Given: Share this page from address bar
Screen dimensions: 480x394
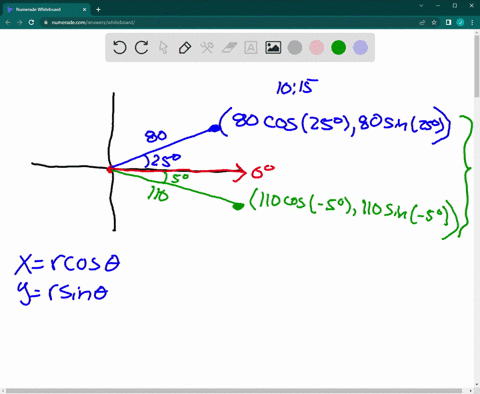Looking at the screenshot, I should coord(422,22).
